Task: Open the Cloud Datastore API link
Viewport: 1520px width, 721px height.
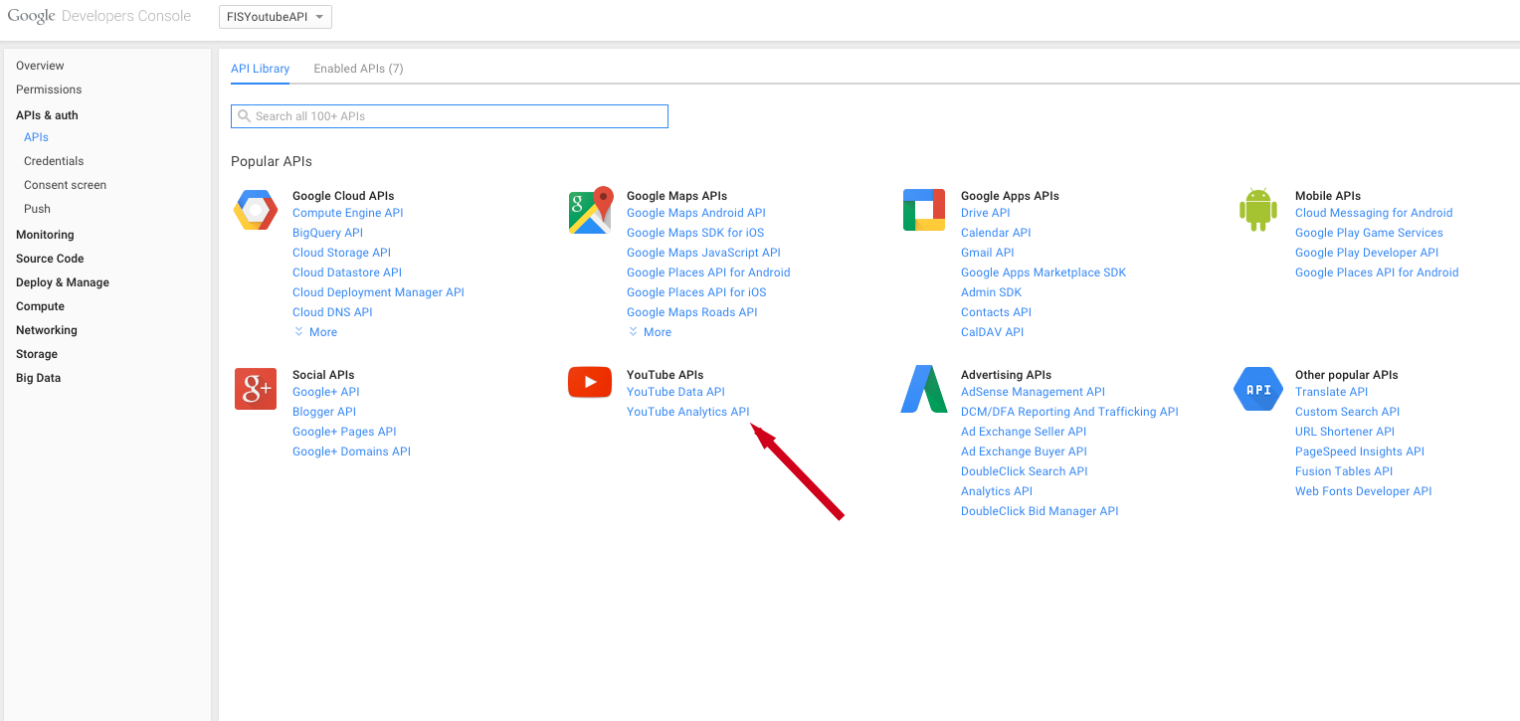Action: pyautogui.click(x=347, y=273)
